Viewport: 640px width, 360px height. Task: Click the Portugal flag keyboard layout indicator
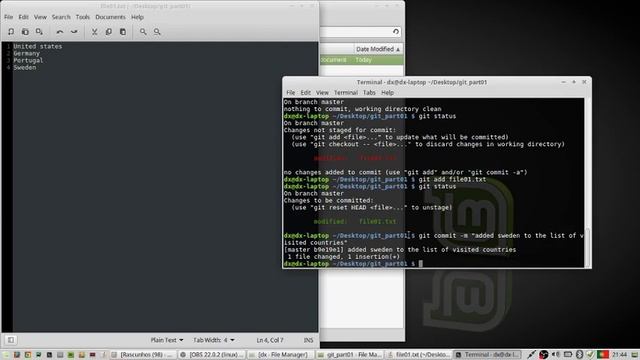(x=603, y=354)
